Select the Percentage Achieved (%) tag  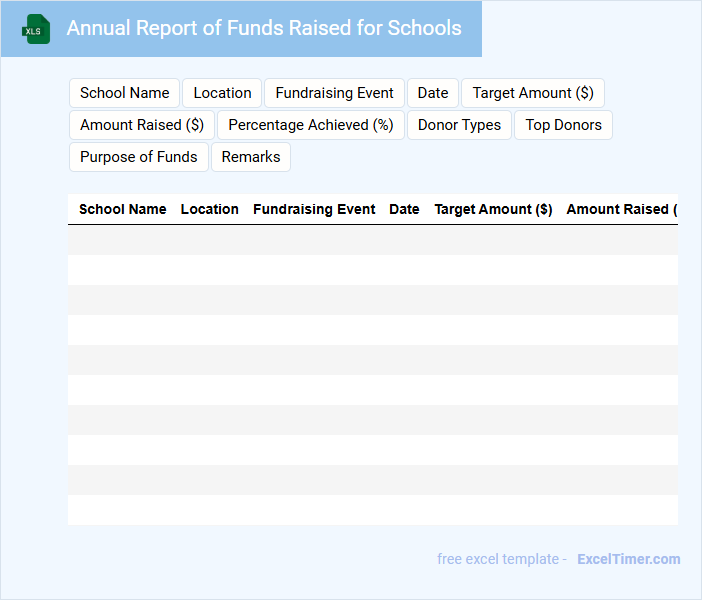click(x=311, y=125)
